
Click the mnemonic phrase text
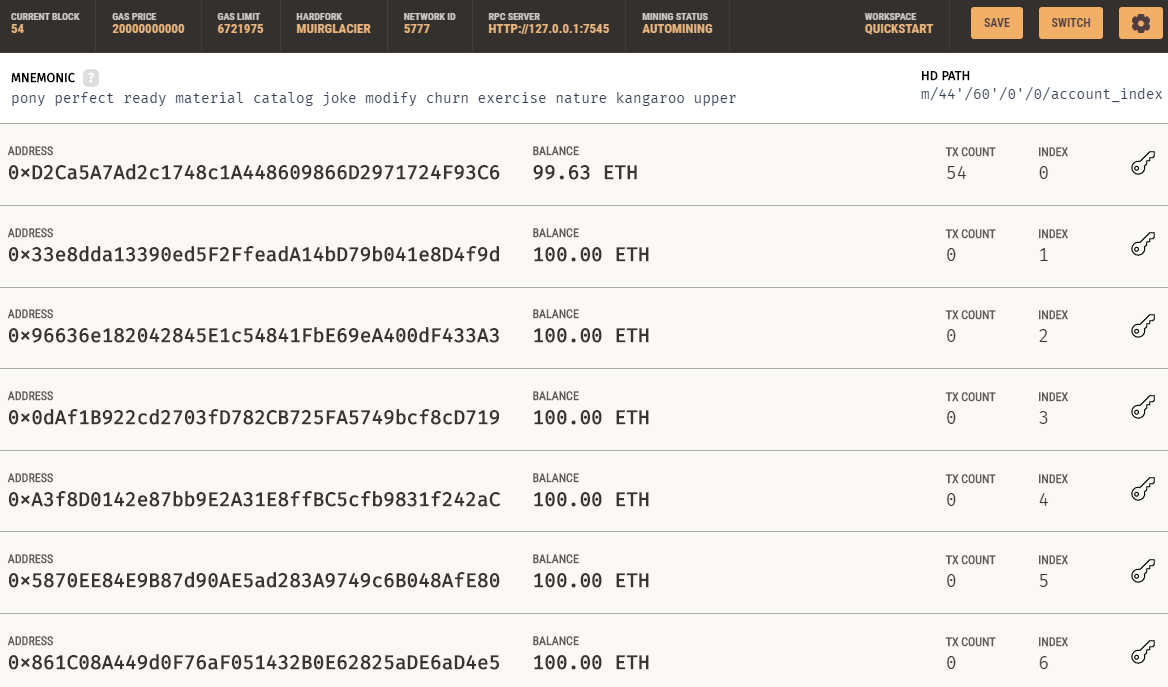[373, 98]
